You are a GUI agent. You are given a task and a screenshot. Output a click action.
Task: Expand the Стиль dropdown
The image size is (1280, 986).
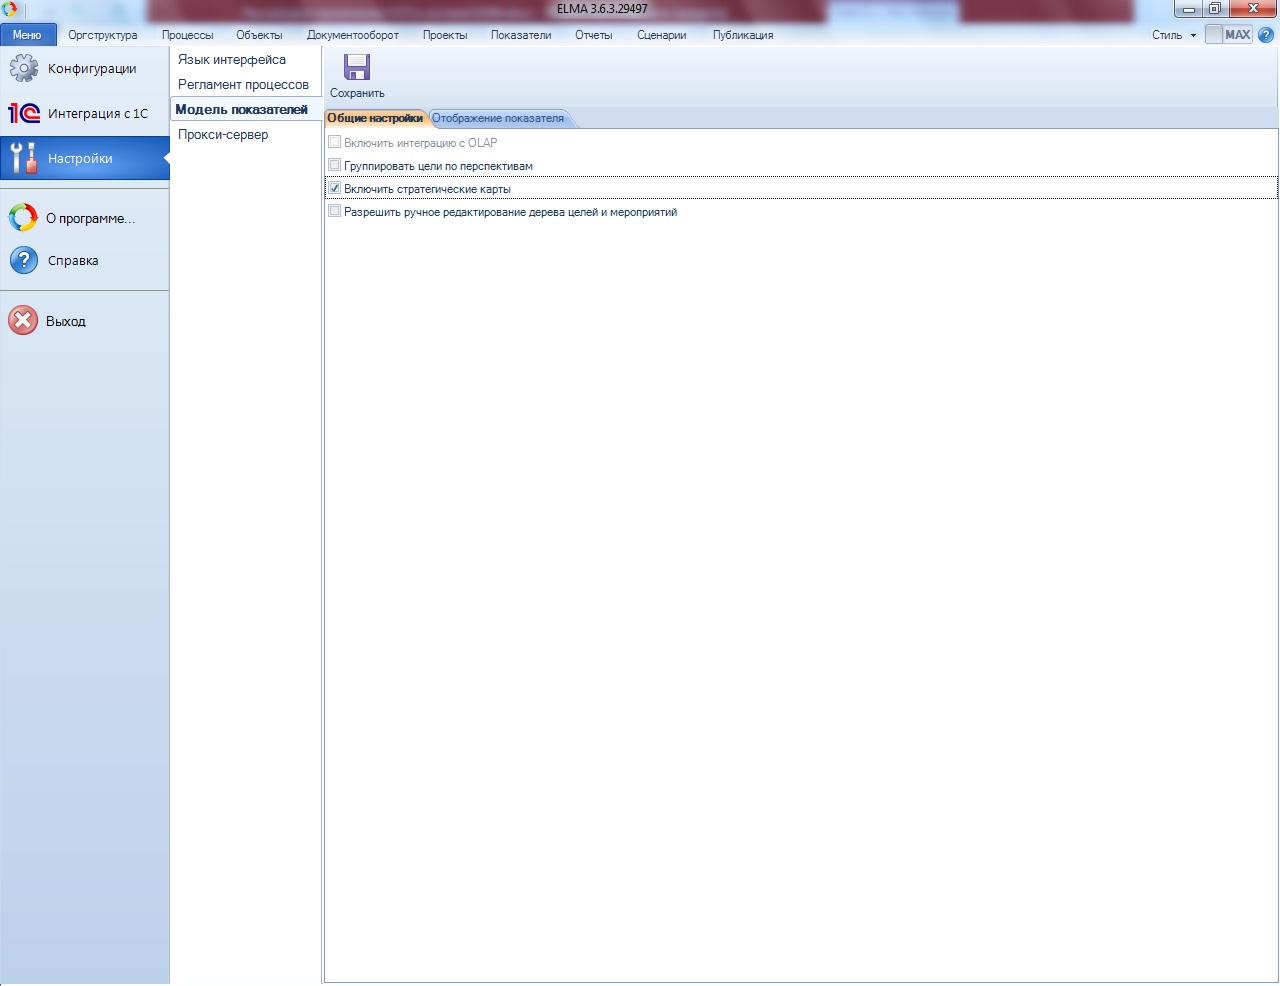1173,35
